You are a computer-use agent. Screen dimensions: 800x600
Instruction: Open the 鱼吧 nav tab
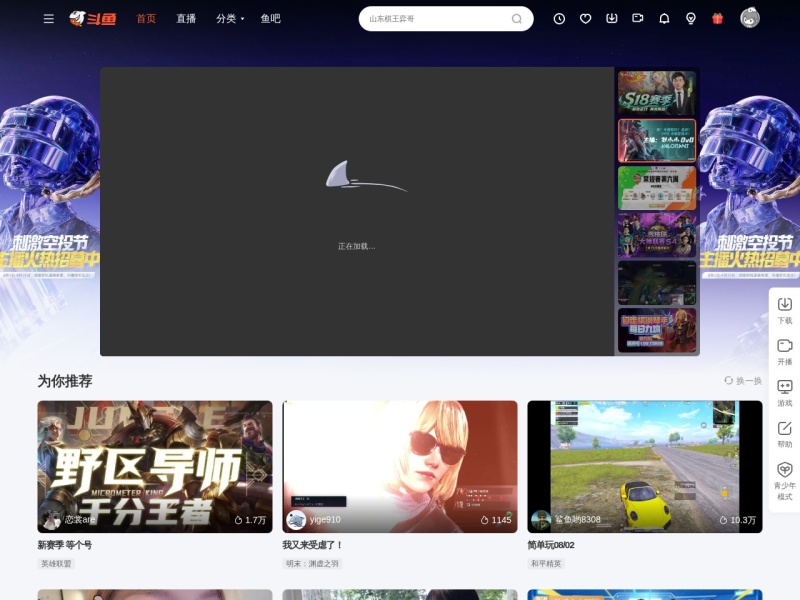pyautogui.click(x=270, y=19)
